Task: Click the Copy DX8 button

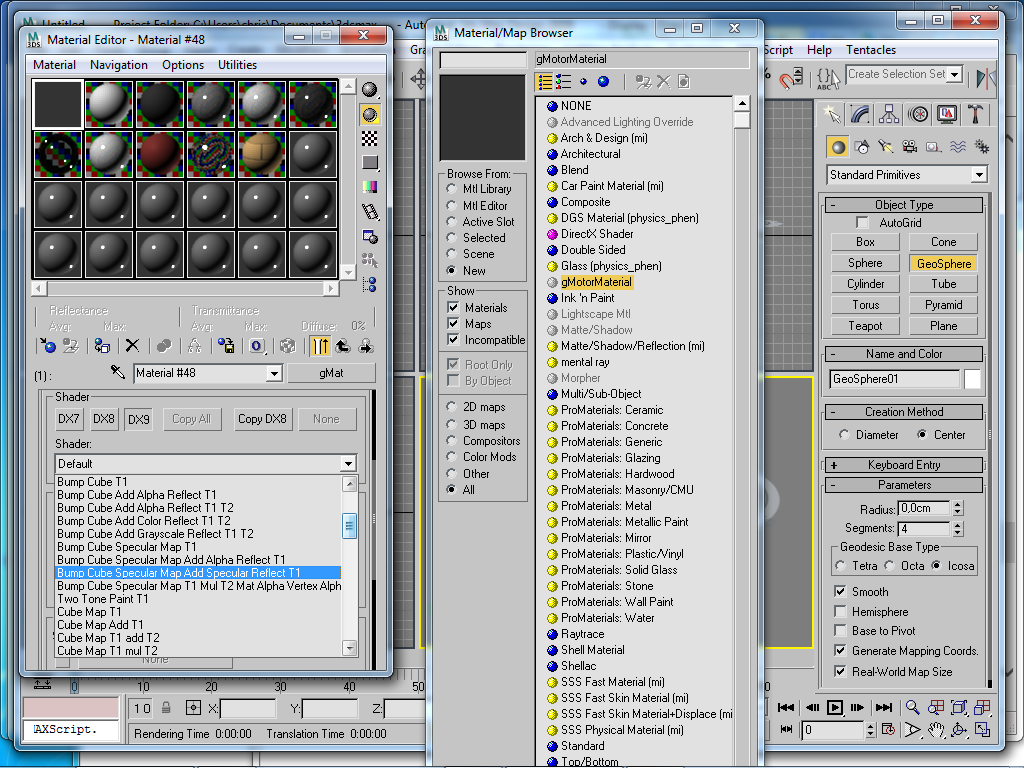Action: pos(262,419)
